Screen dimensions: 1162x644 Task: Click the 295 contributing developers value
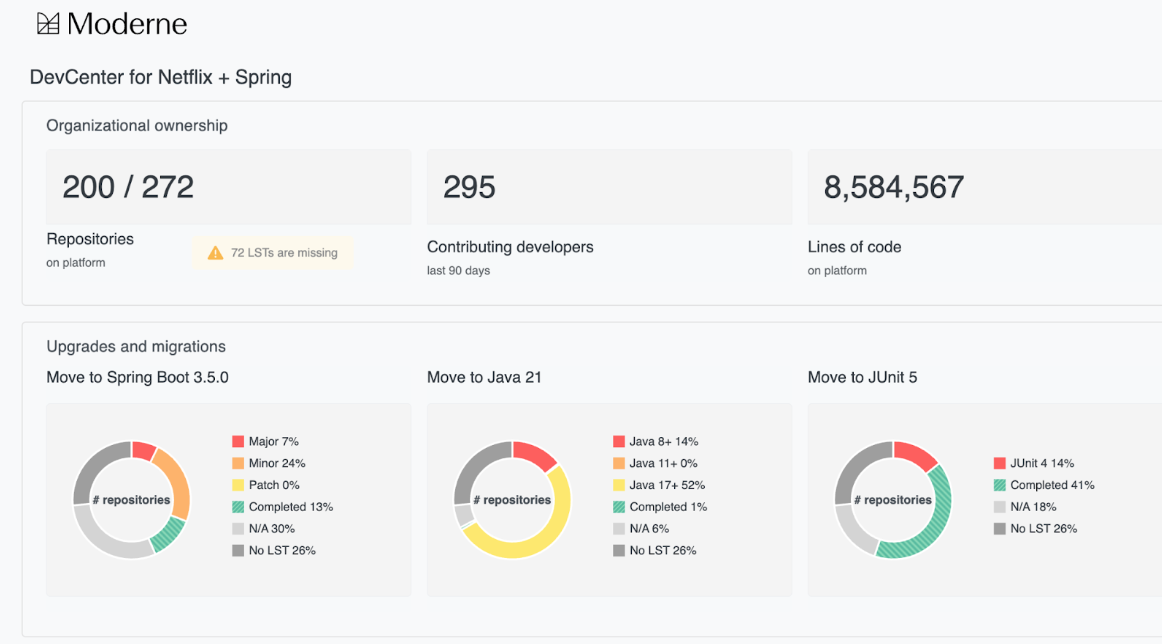pyautogui.click(x=469, y=187)
